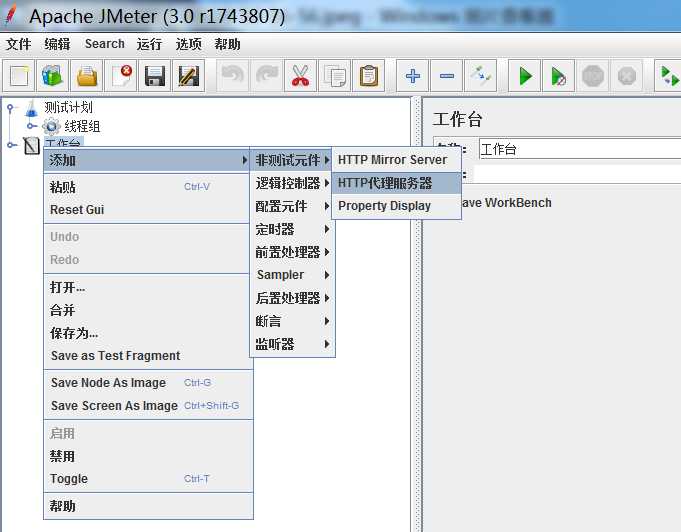Click the Expand all plus icon
This screenshot has height=532, width=681.
tap(413, 76)
